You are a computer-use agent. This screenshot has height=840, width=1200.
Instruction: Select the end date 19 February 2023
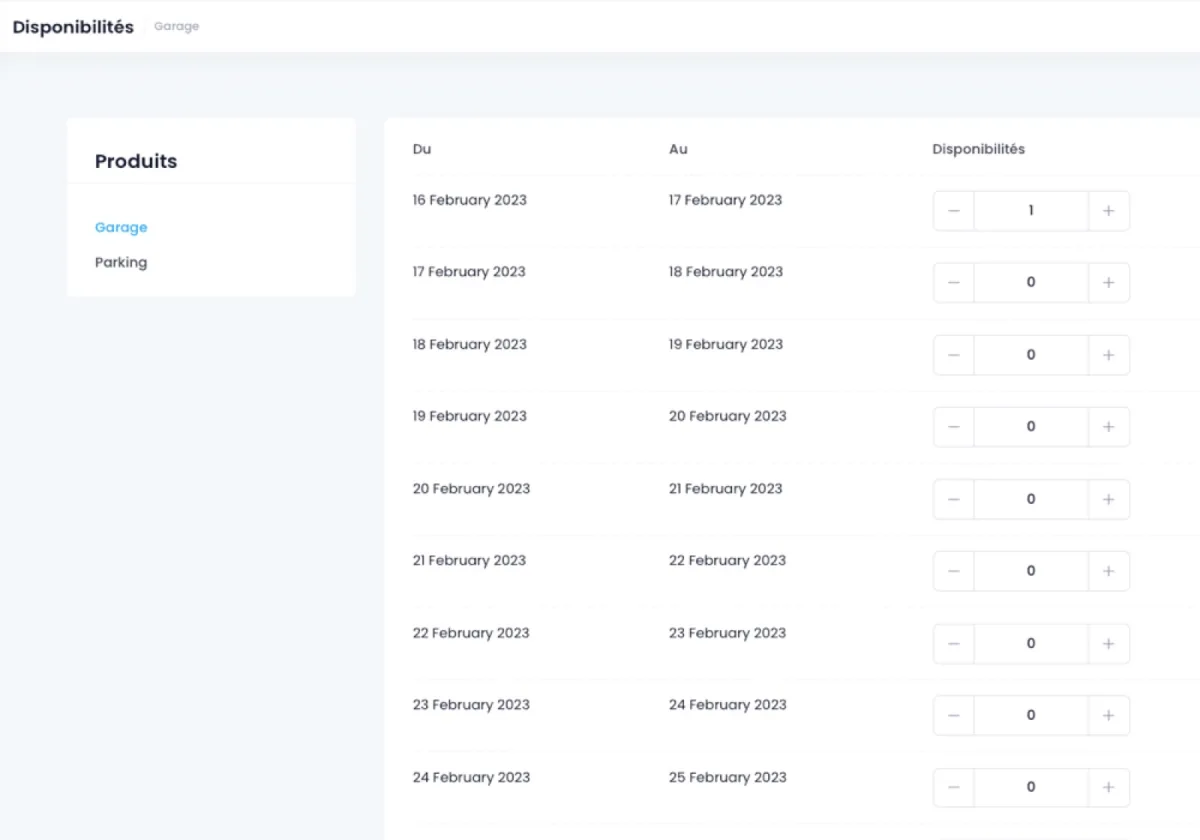coord(726,344)
